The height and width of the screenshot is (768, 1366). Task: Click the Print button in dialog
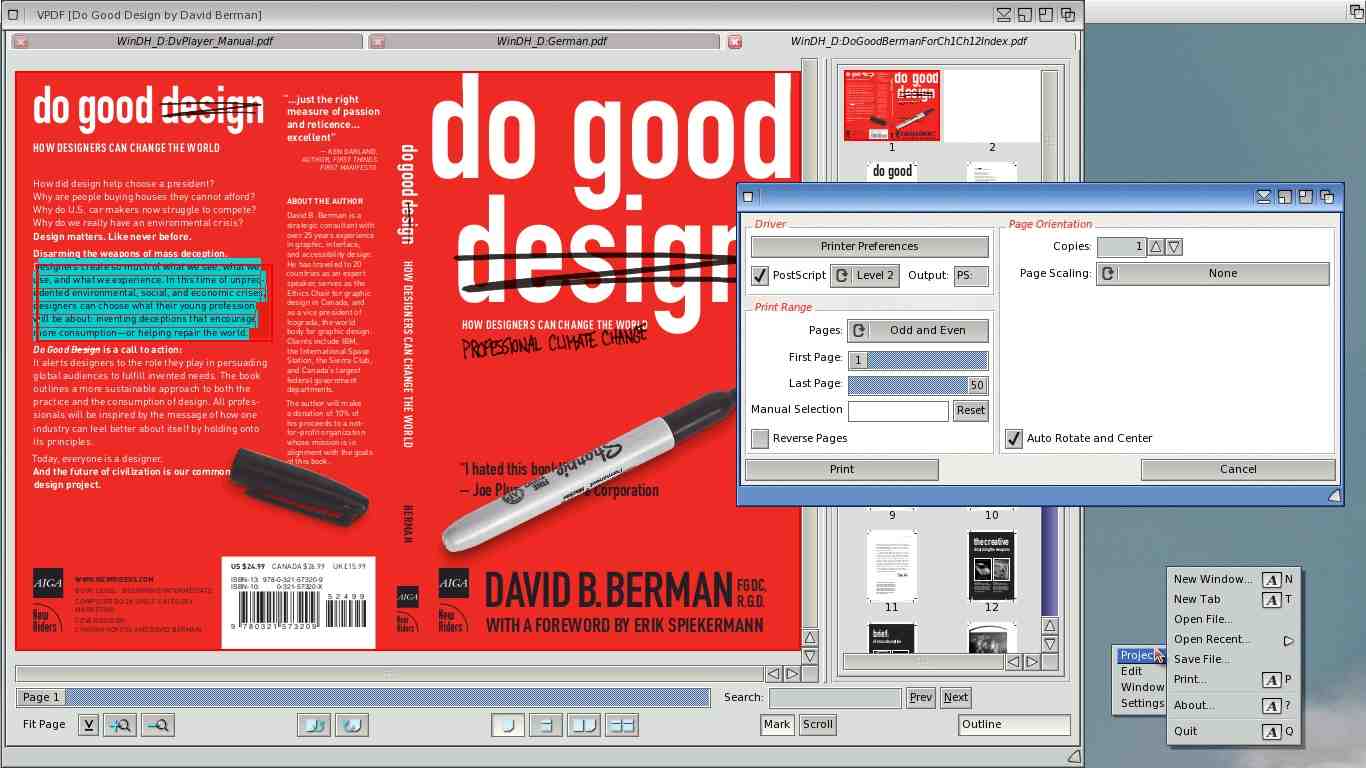point(841,469)
